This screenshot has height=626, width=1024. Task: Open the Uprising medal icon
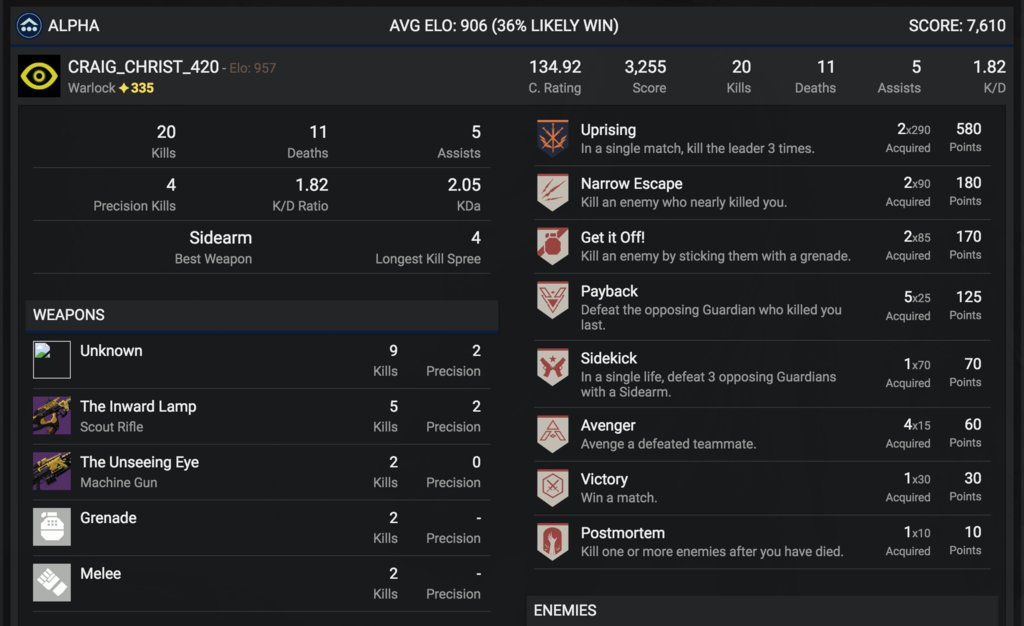(x=552, y=138)
